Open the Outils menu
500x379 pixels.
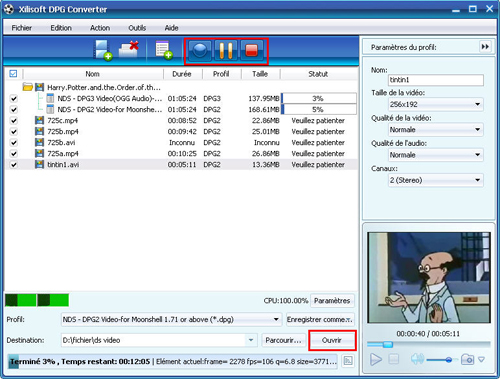click(x=137, y=28)
